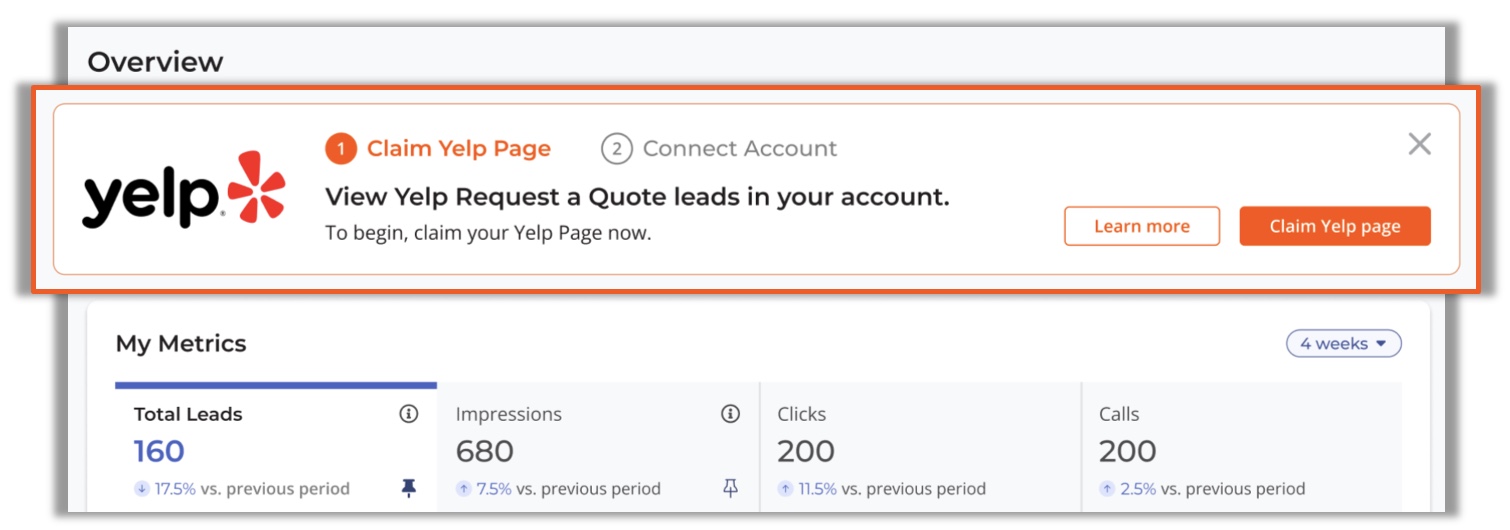Click the Learn more button

[x=1142, y=226]
